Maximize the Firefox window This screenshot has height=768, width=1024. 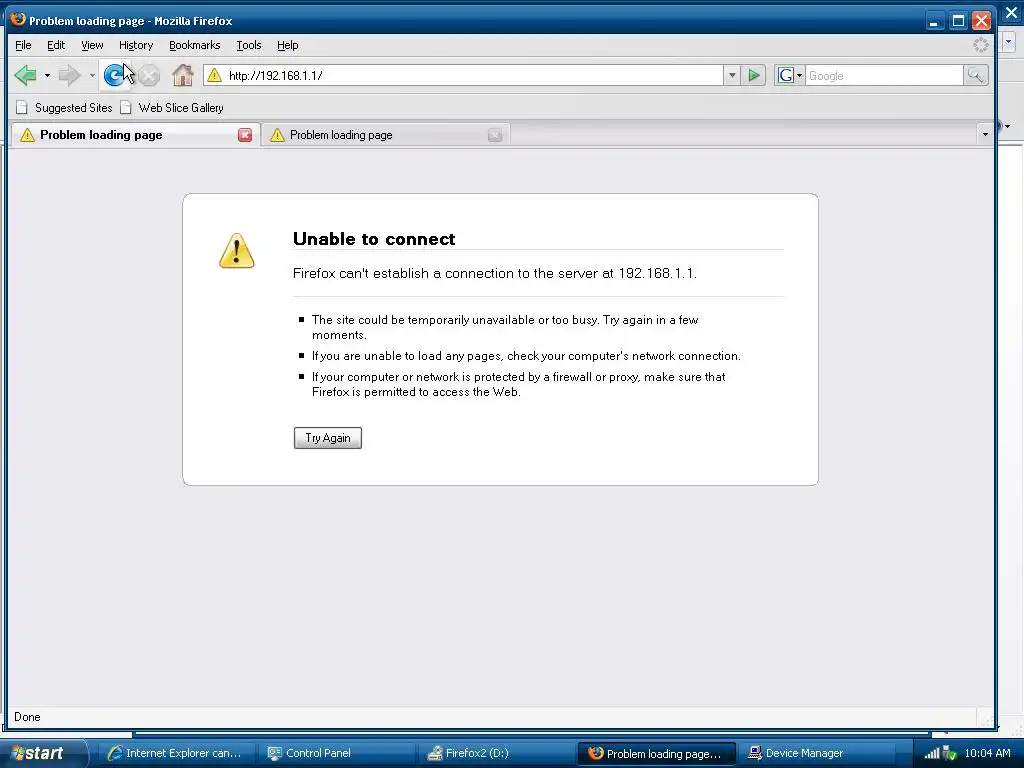click(x=957, y=21)
